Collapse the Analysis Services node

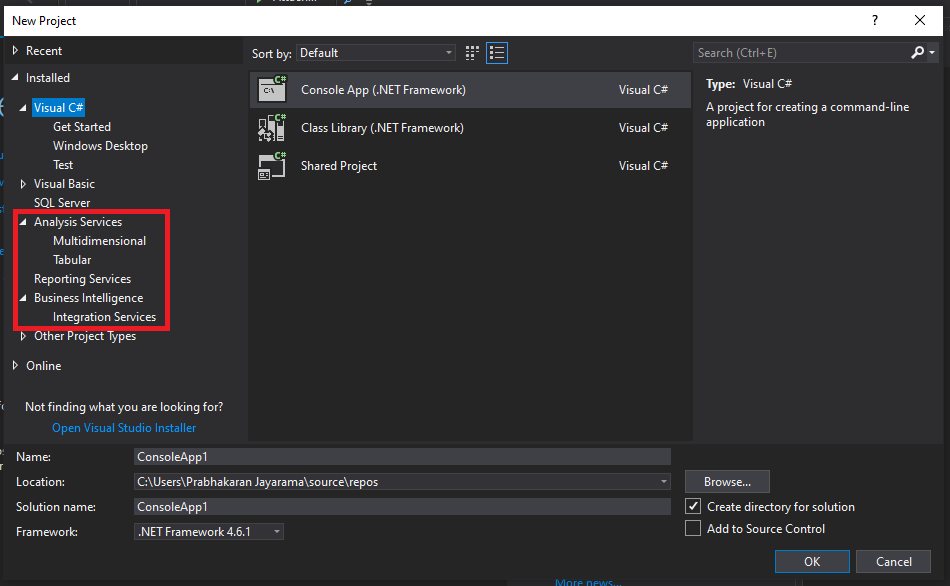pyautogui.click(x=23, y=222)
